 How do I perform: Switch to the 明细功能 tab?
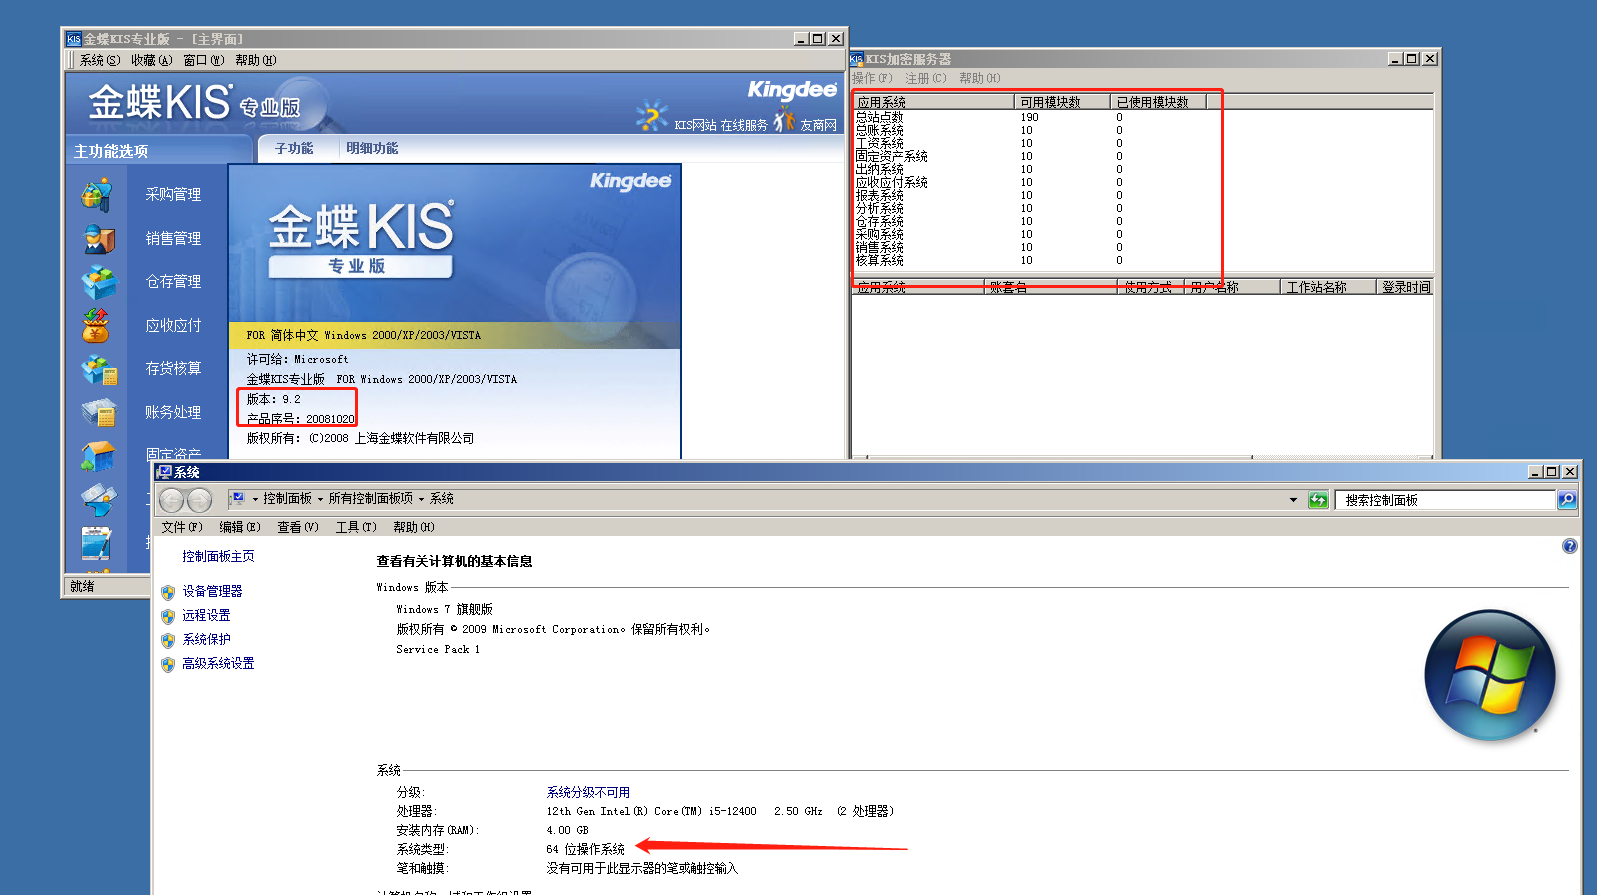coord(372,148)
